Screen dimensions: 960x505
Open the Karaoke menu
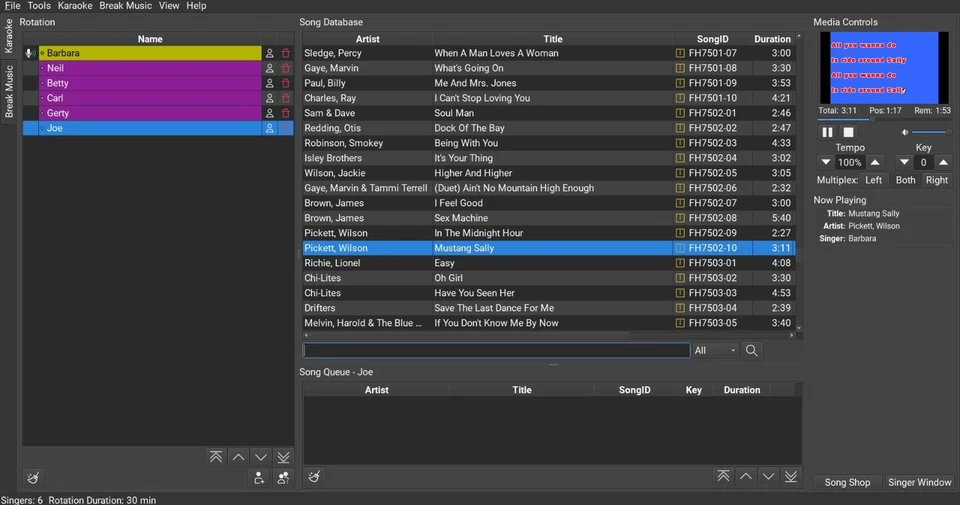tap(75, 6)
